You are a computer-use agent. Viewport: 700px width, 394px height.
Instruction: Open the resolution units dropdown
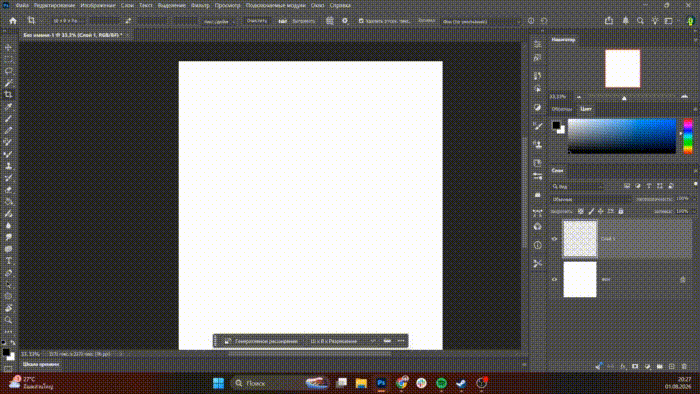(218, 21)
